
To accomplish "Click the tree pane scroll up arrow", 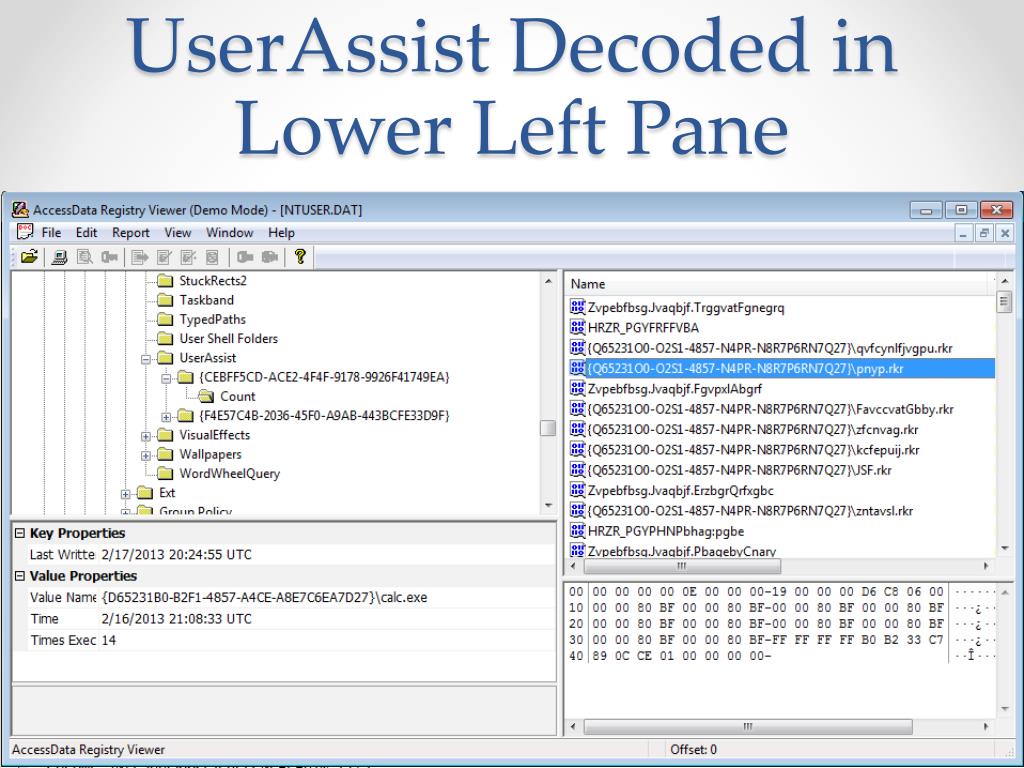I will pyautogui.click(x=548, y=281).
